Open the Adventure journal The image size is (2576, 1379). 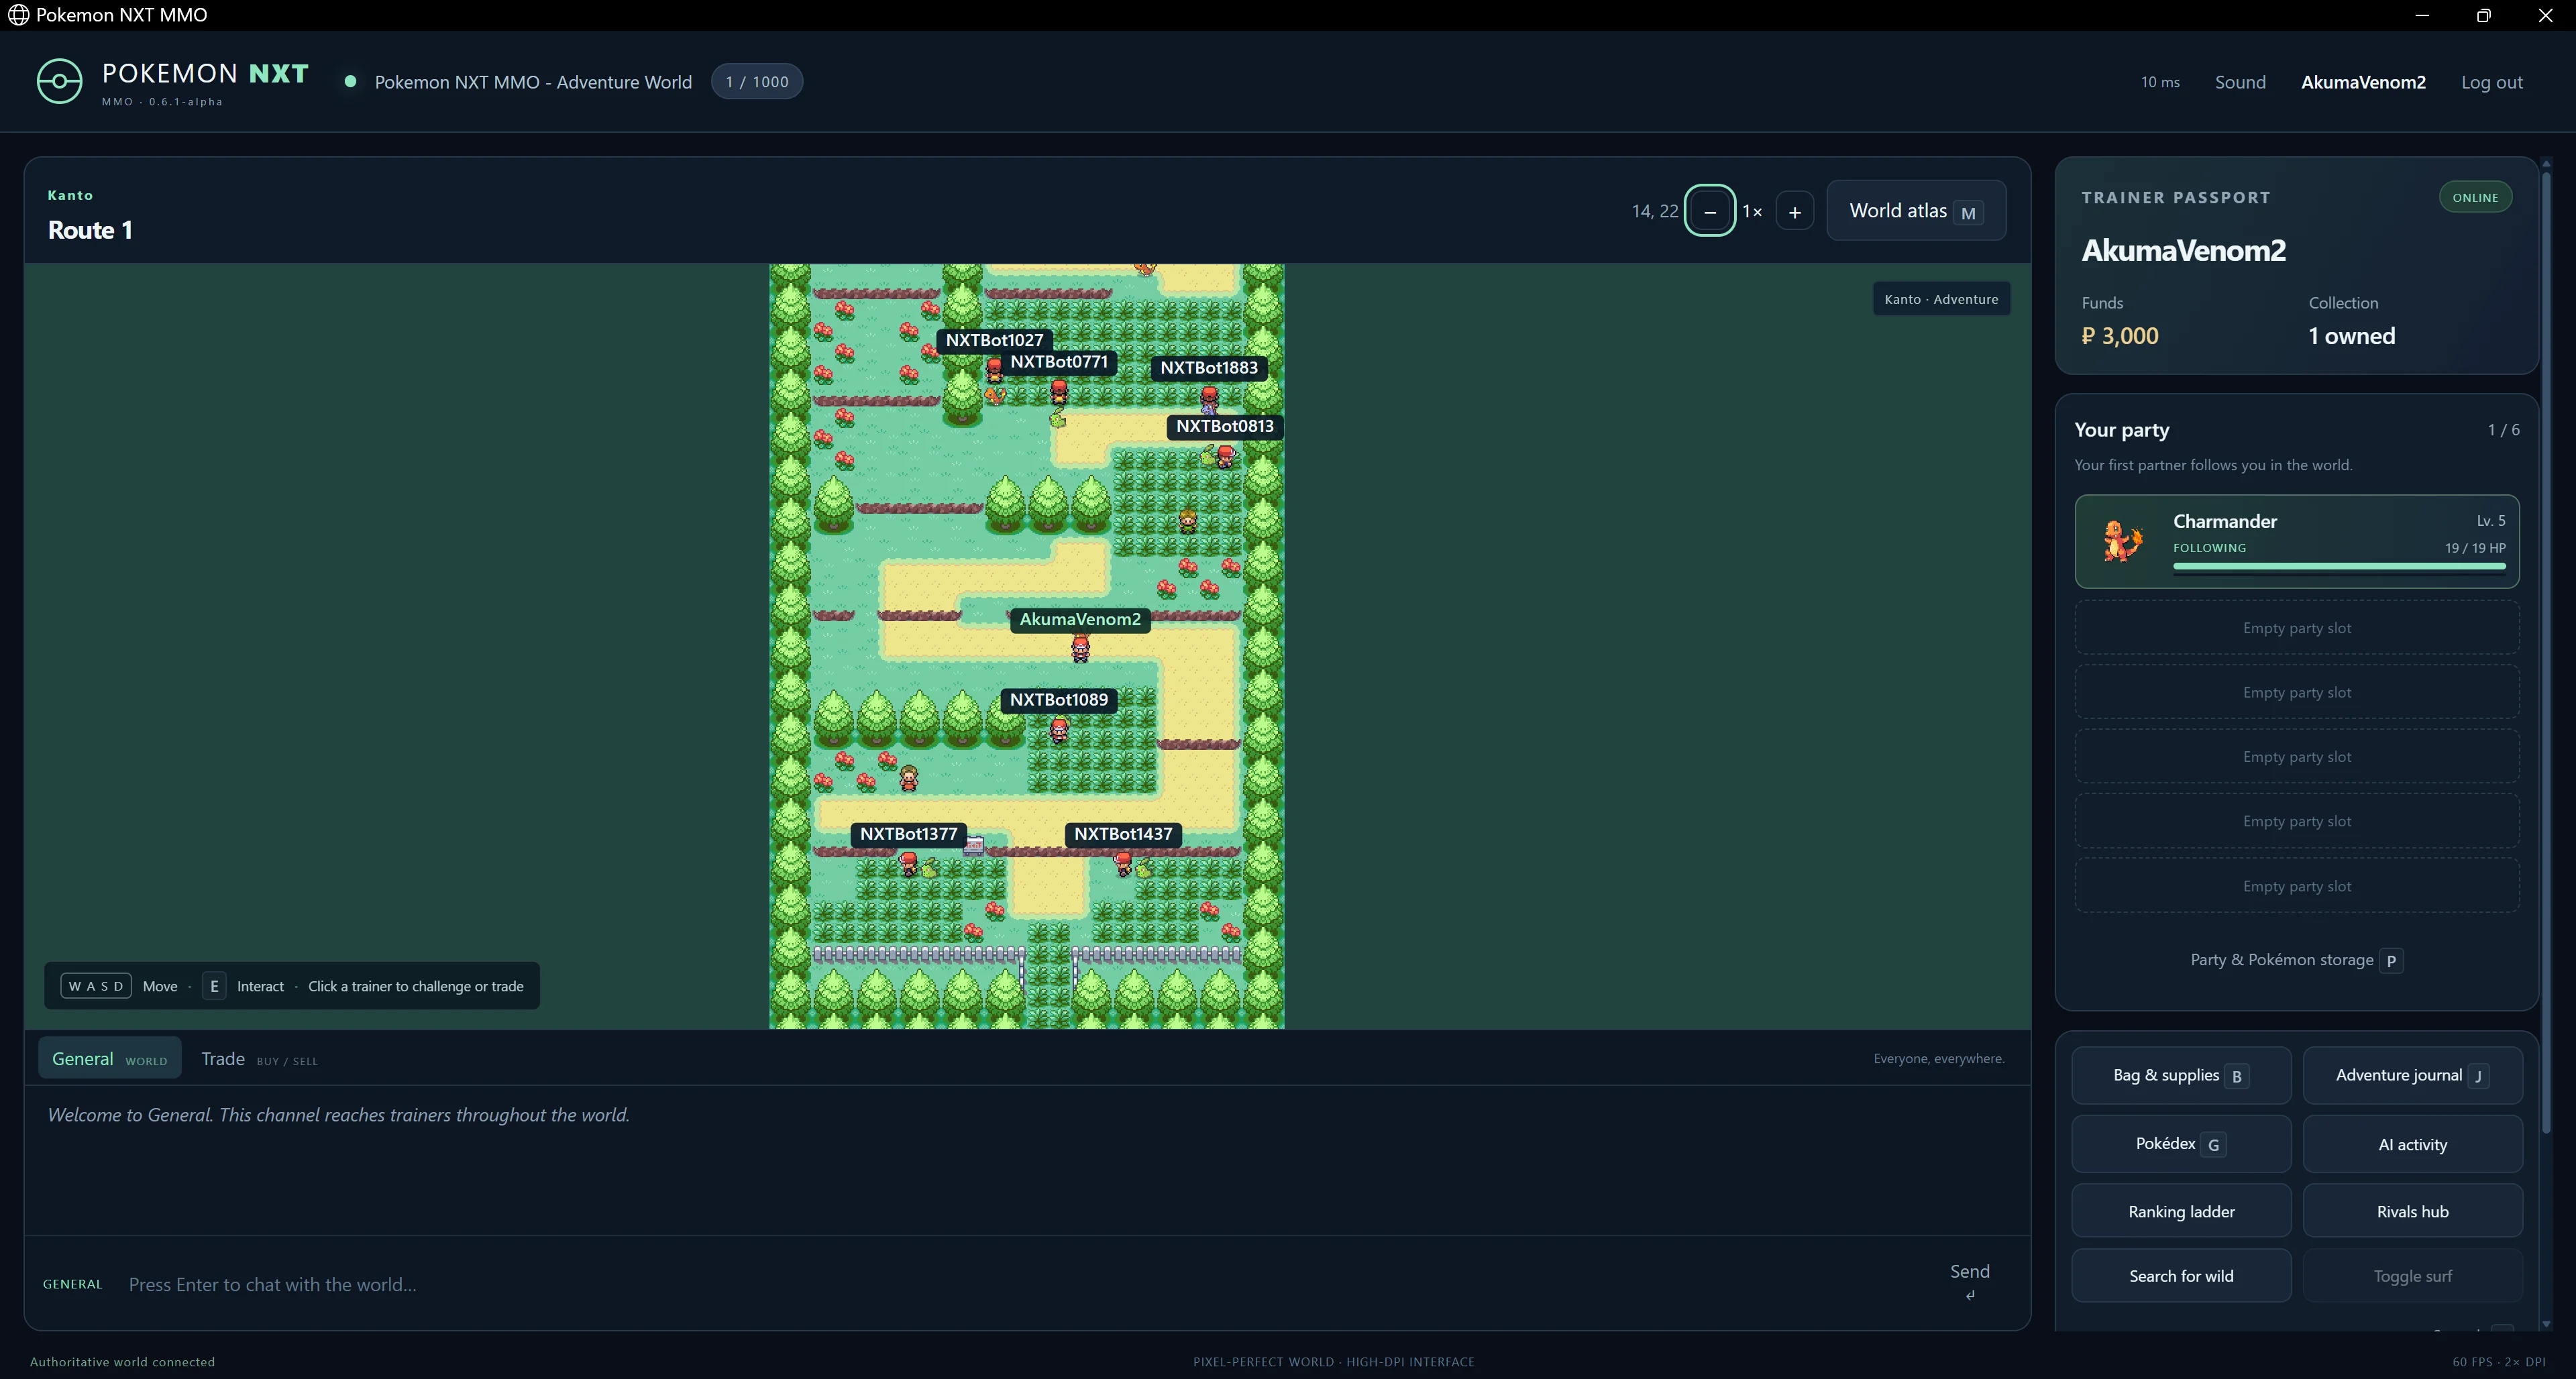click(2412, 1075)
